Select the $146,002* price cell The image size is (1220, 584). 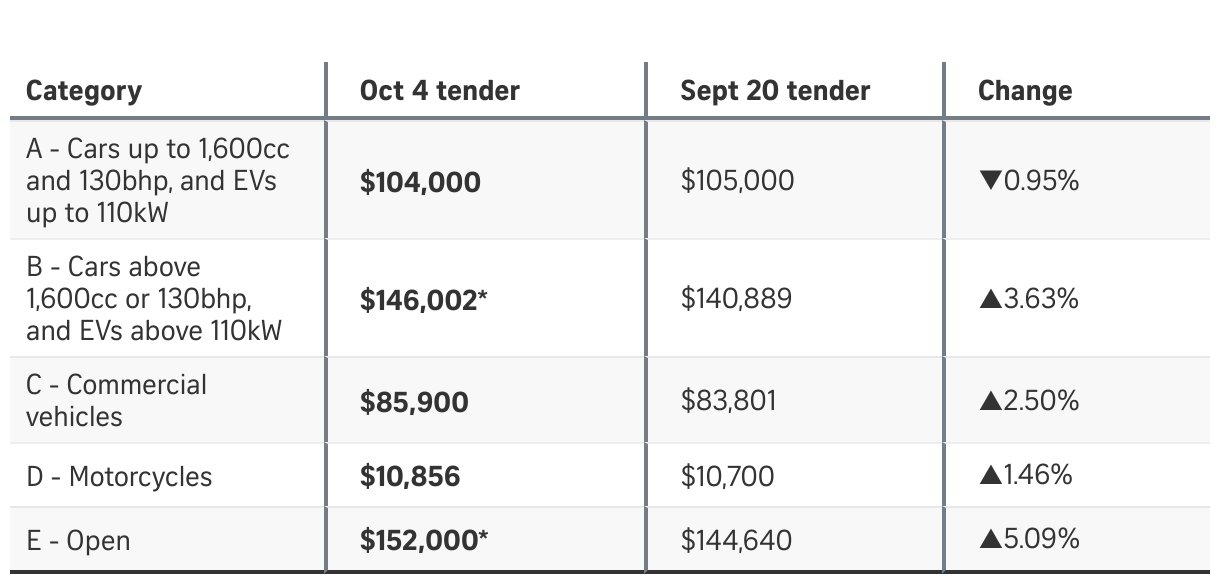pos(424,300)
